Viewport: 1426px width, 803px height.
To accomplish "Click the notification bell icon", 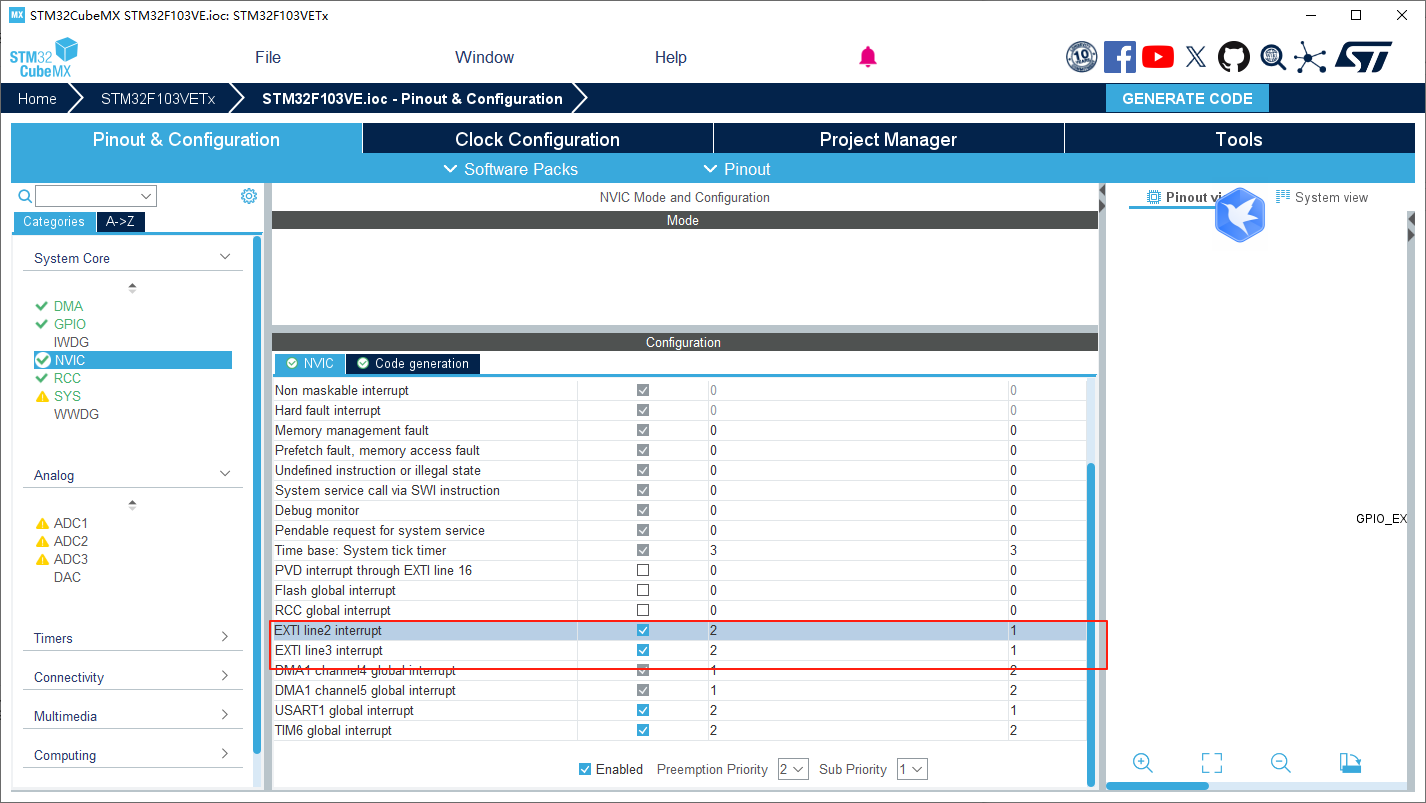I will coord(868,57).
